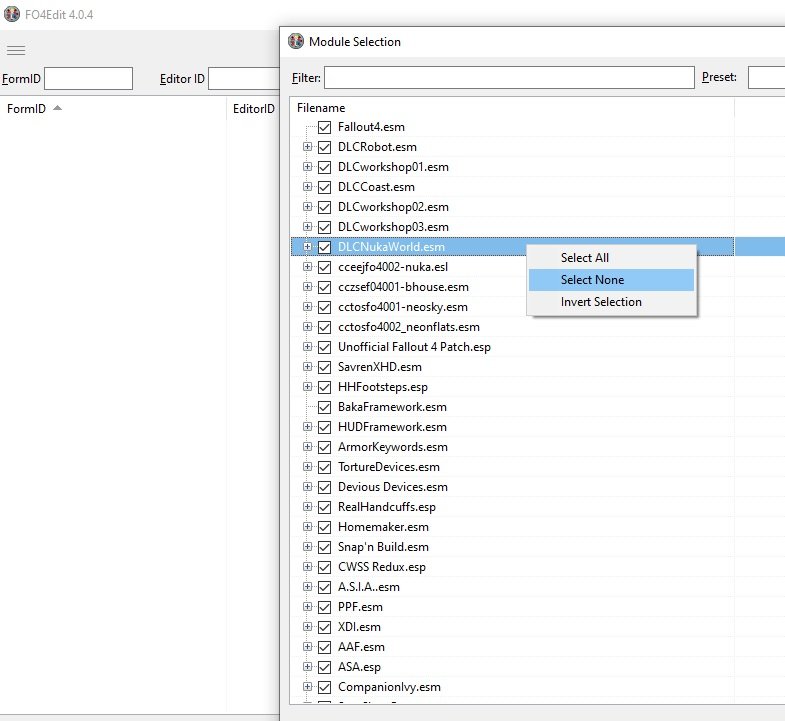The height and width of the screenshot is (721, 785).
Task: Expand the ArmorKeywords.esm tree node
Action: coord(308,447)
